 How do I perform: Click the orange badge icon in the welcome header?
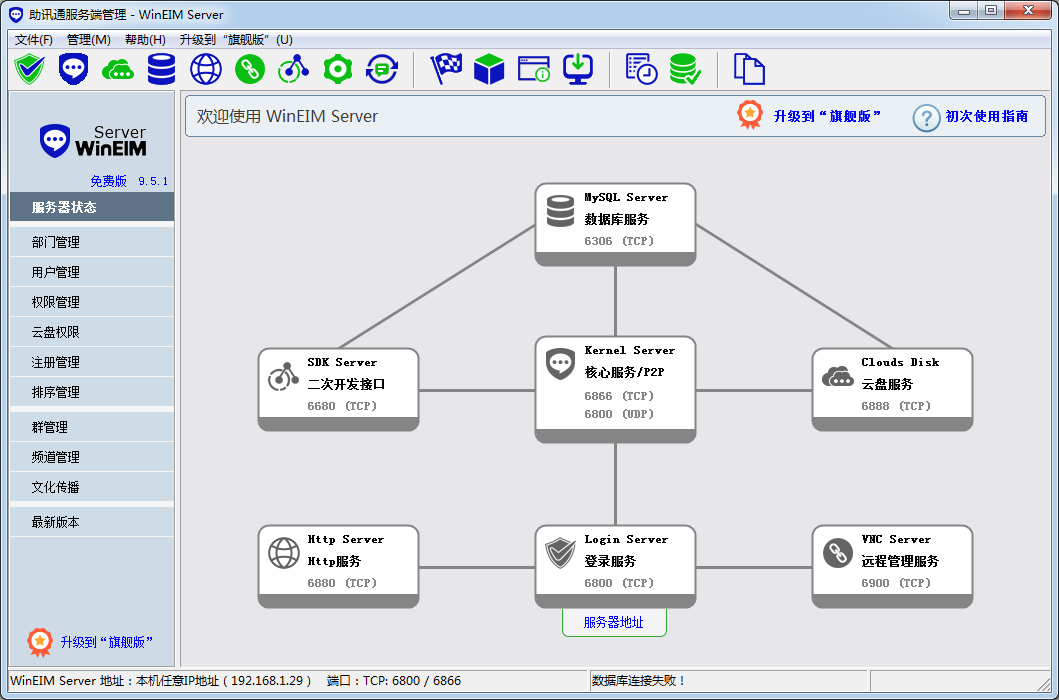tap(750, 116)
